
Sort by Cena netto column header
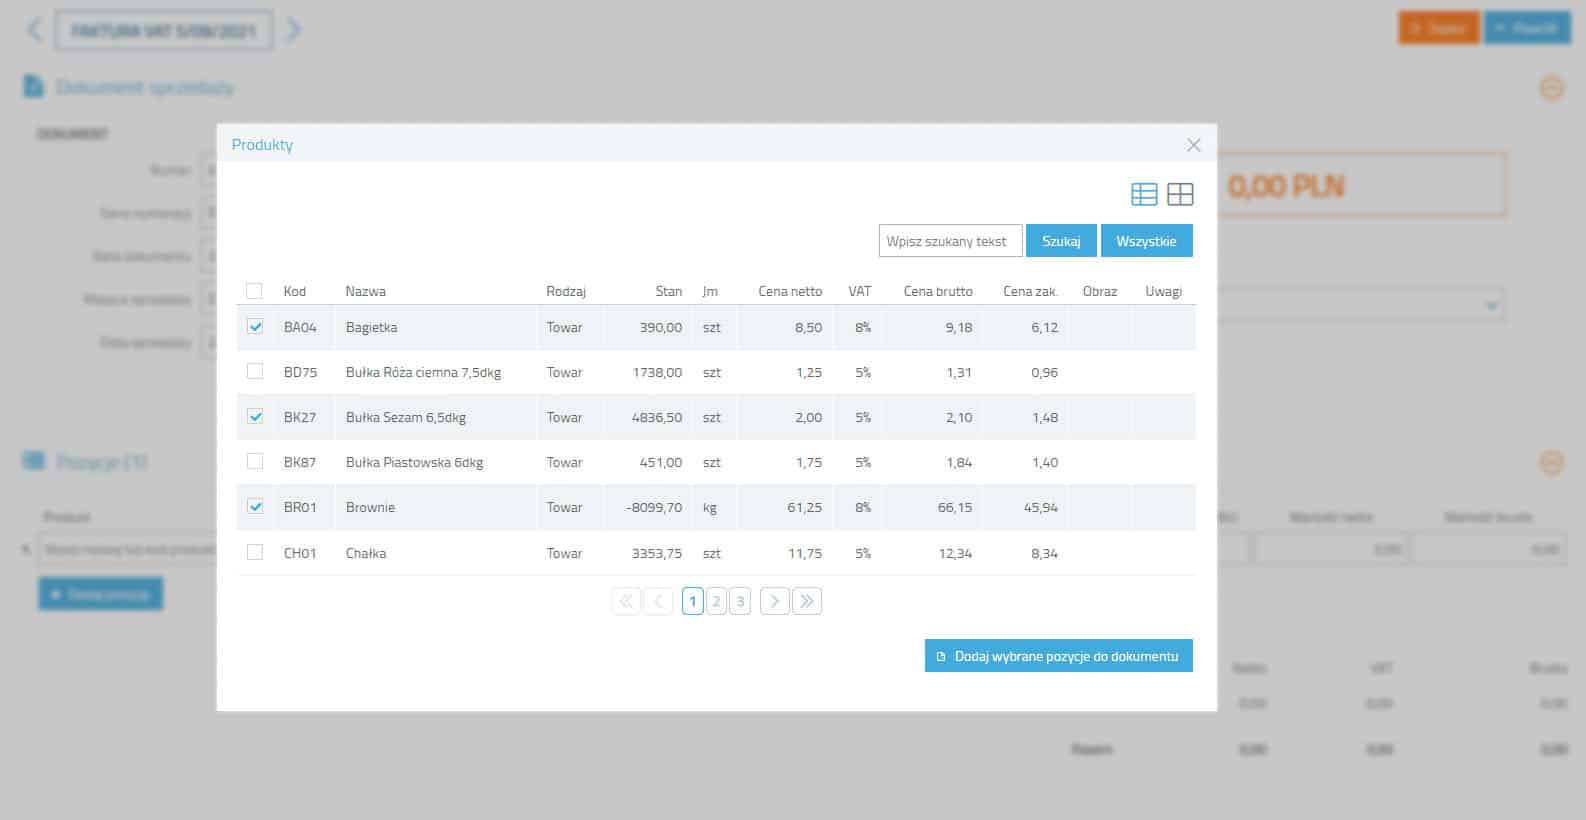[790, 291]
